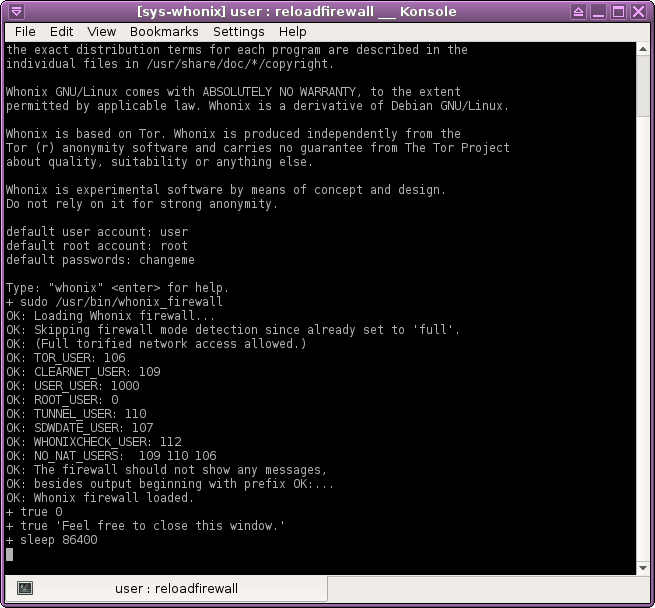This screenshot has height=608, width=655.
Task: Open the File menu
Action: 25,32
